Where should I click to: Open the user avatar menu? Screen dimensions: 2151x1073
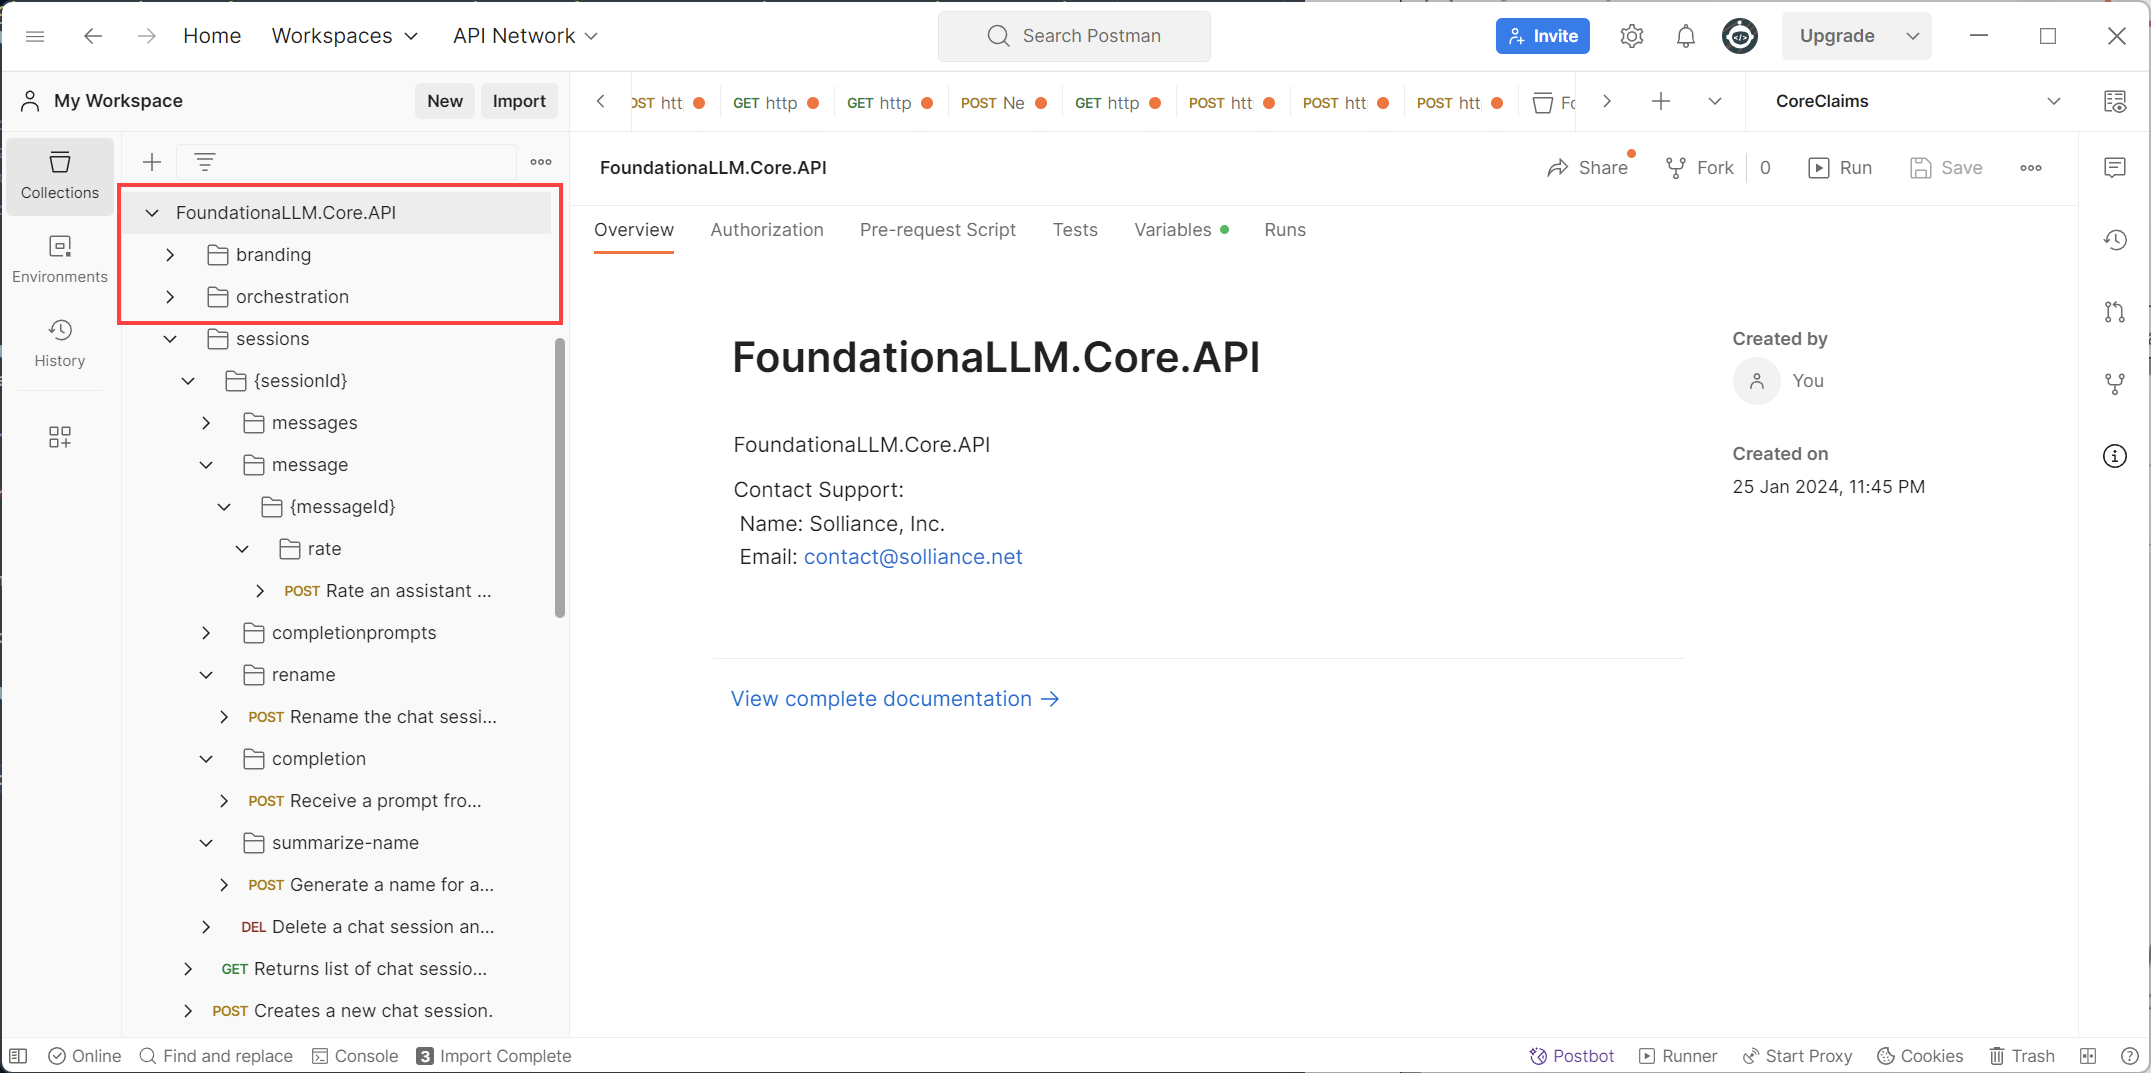pyautogui.click(x=1740, y=36)
